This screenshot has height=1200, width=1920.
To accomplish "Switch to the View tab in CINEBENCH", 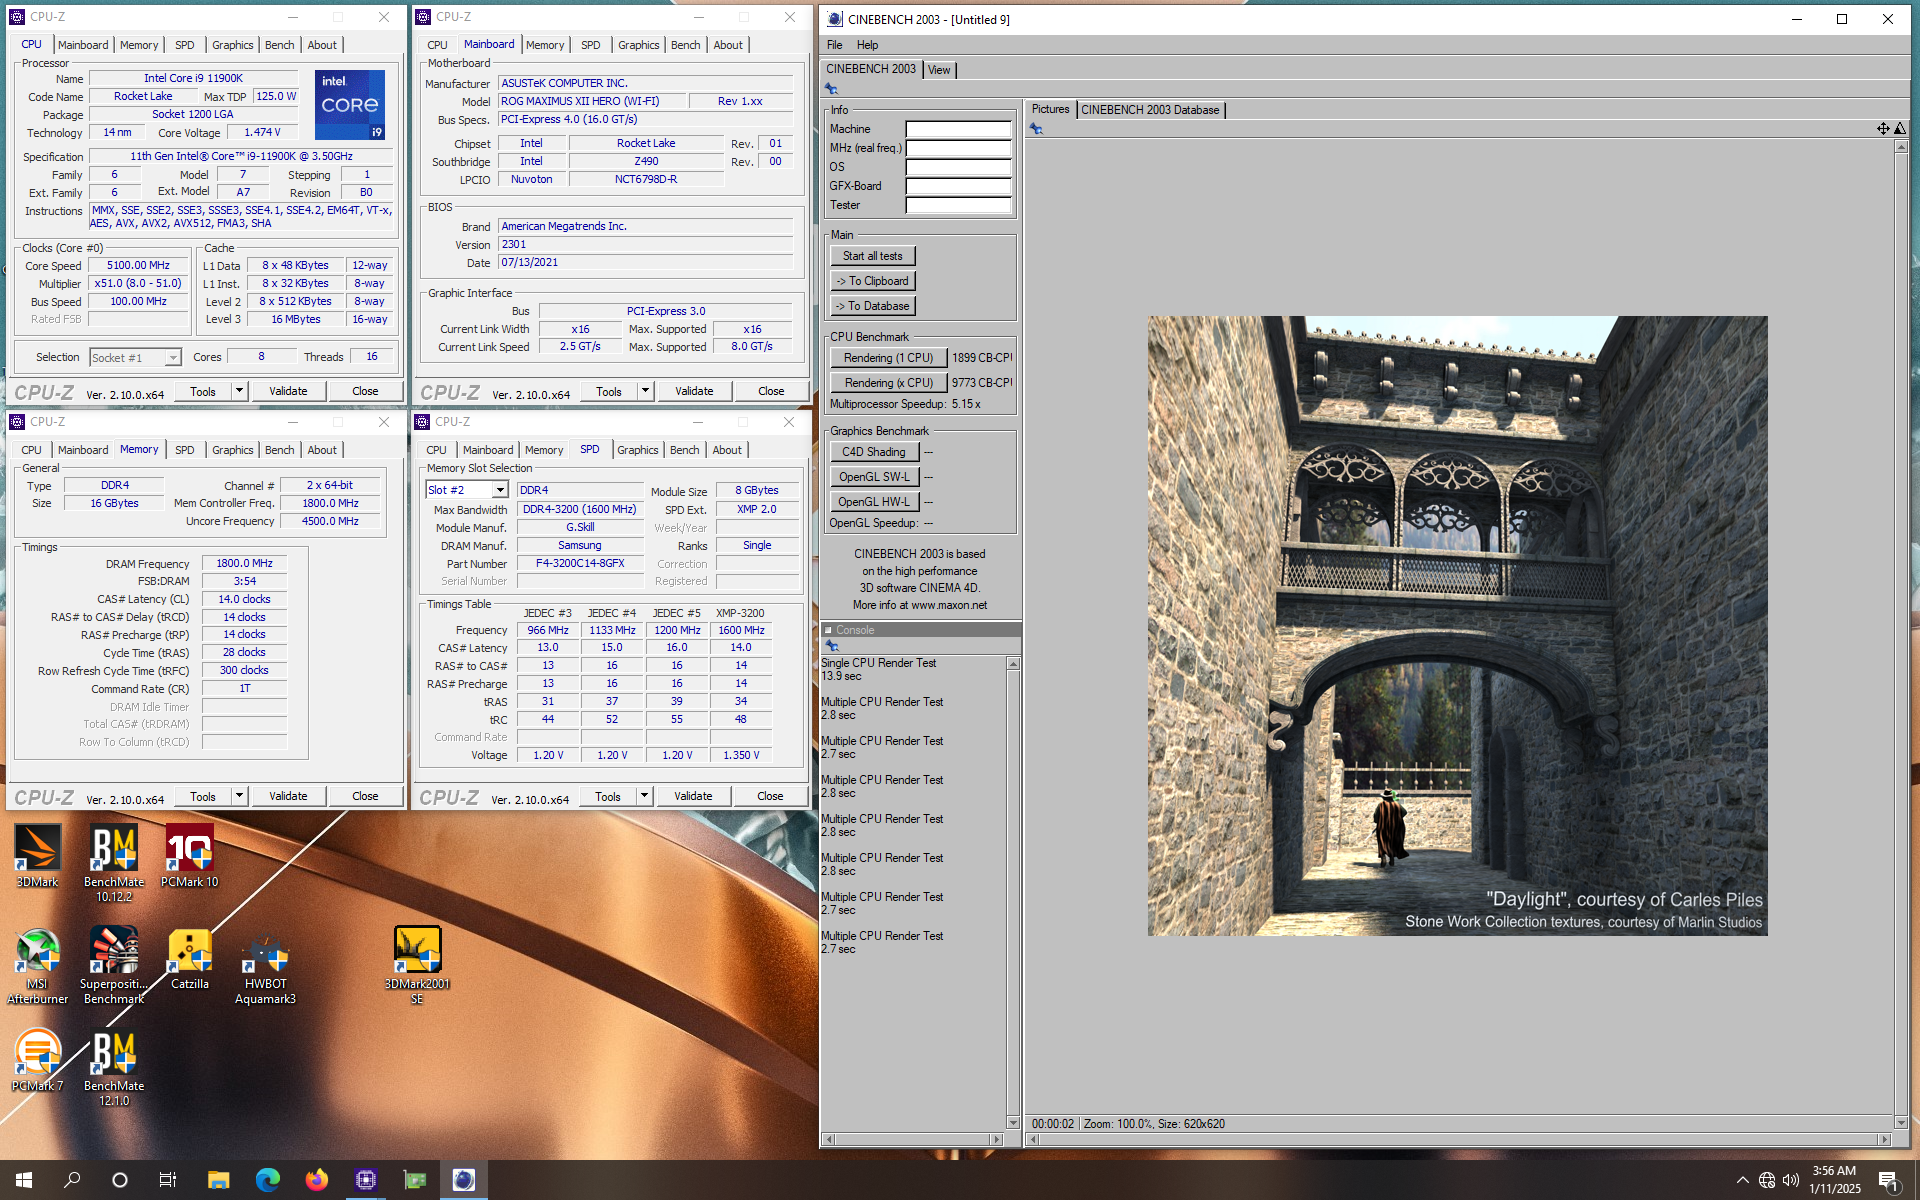I will (939, 70).
